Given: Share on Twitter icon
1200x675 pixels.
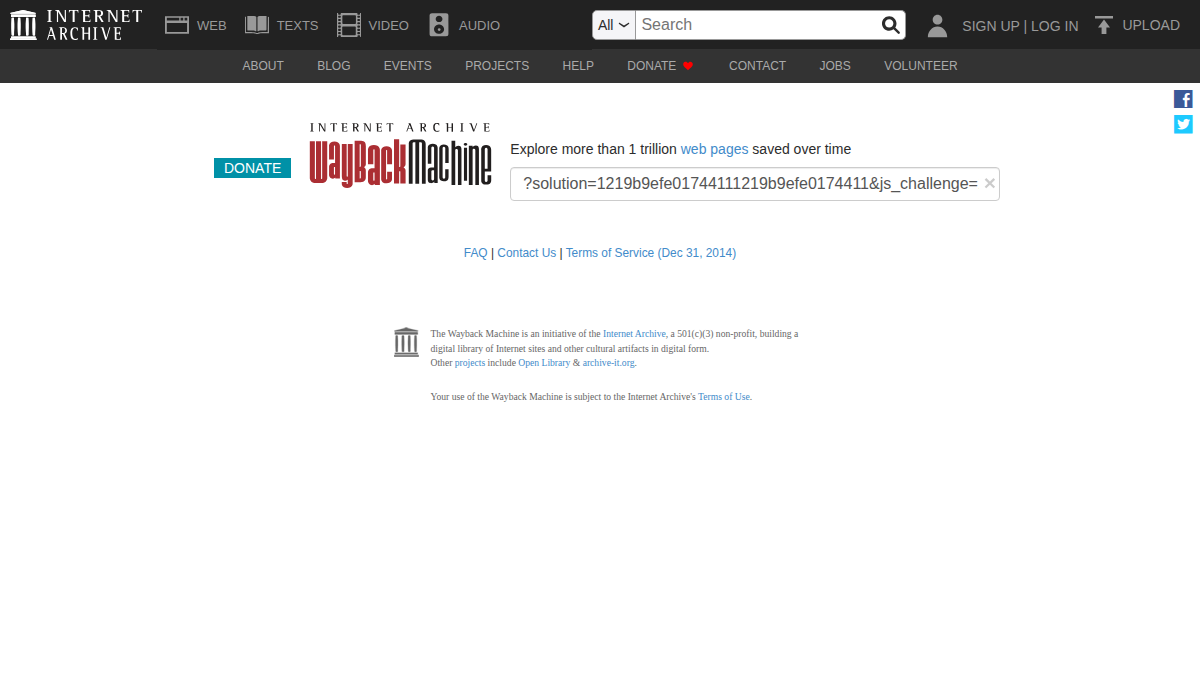Looking at the screenshot, I should tap(1183, 124).
